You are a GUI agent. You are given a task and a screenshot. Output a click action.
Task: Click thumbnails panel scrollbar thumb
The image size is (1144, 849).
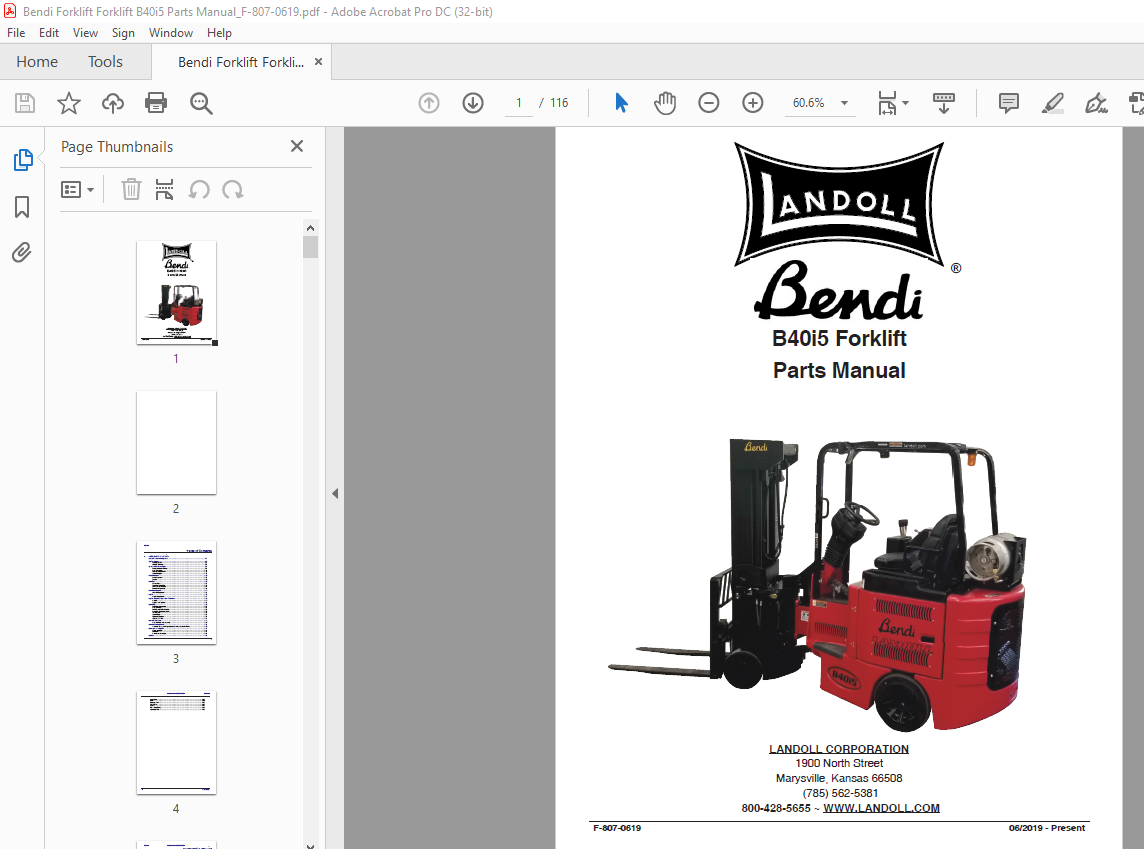pos(311,247)
